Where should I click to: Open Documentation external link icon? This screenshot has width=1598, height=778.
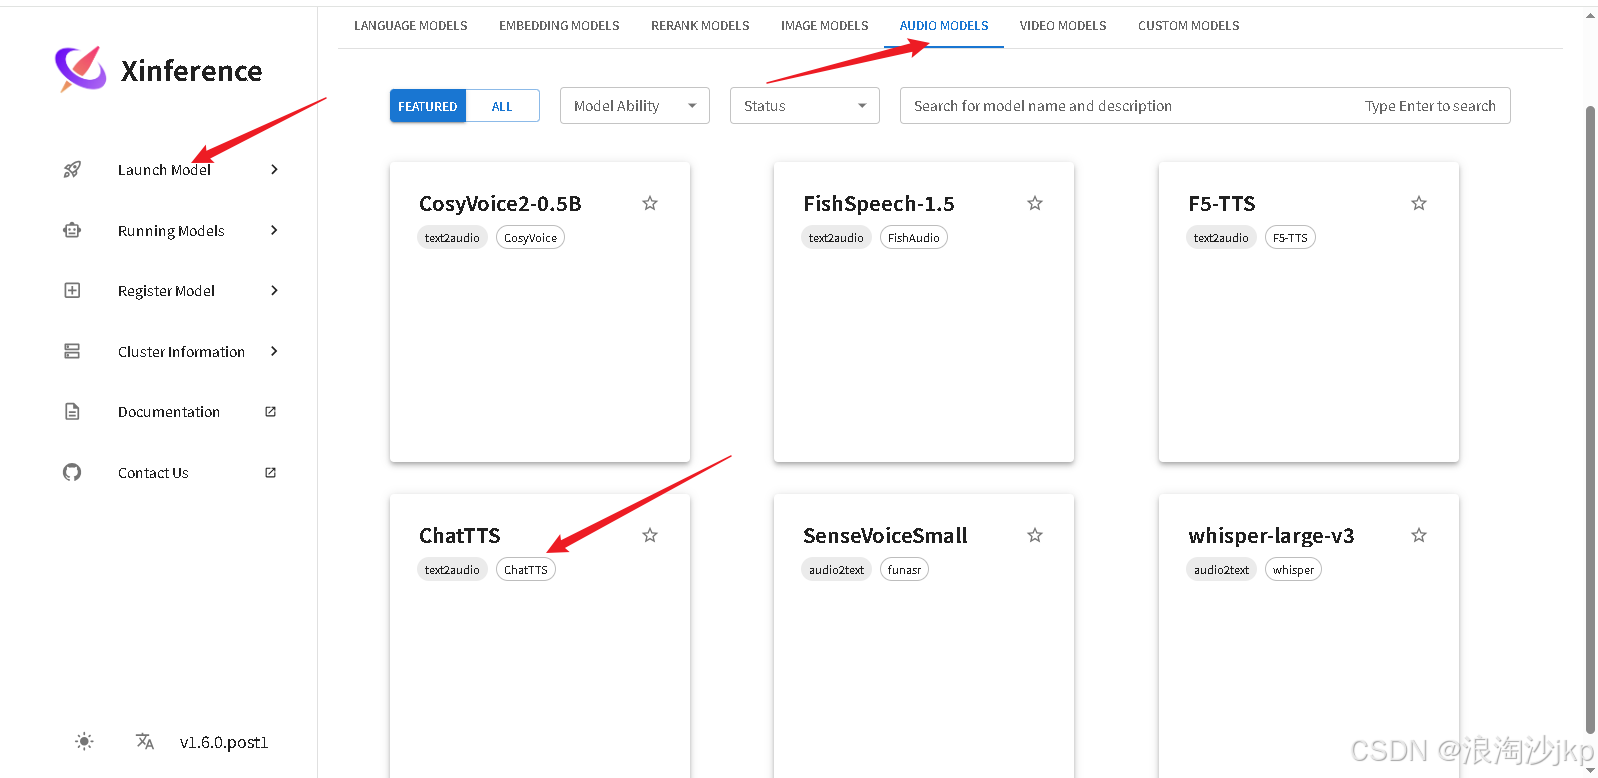pos(270,411)
